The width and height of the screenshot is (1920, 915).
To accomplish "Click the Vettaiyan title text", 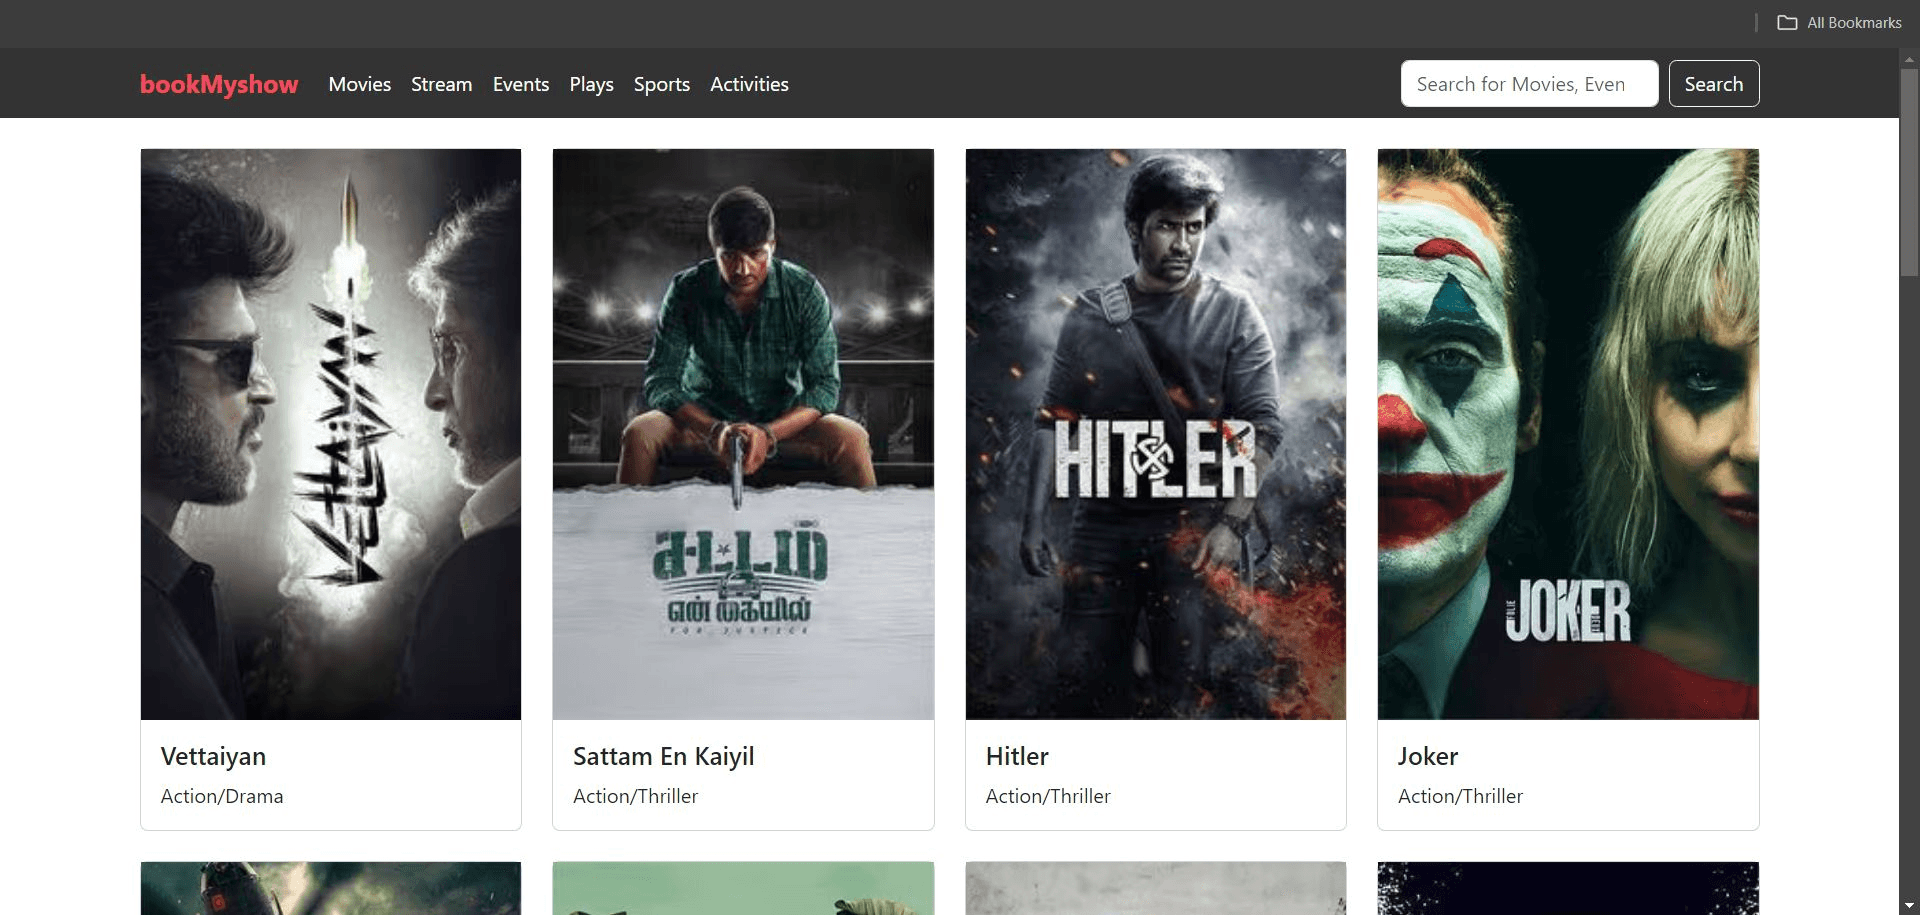I will point(213,756).
